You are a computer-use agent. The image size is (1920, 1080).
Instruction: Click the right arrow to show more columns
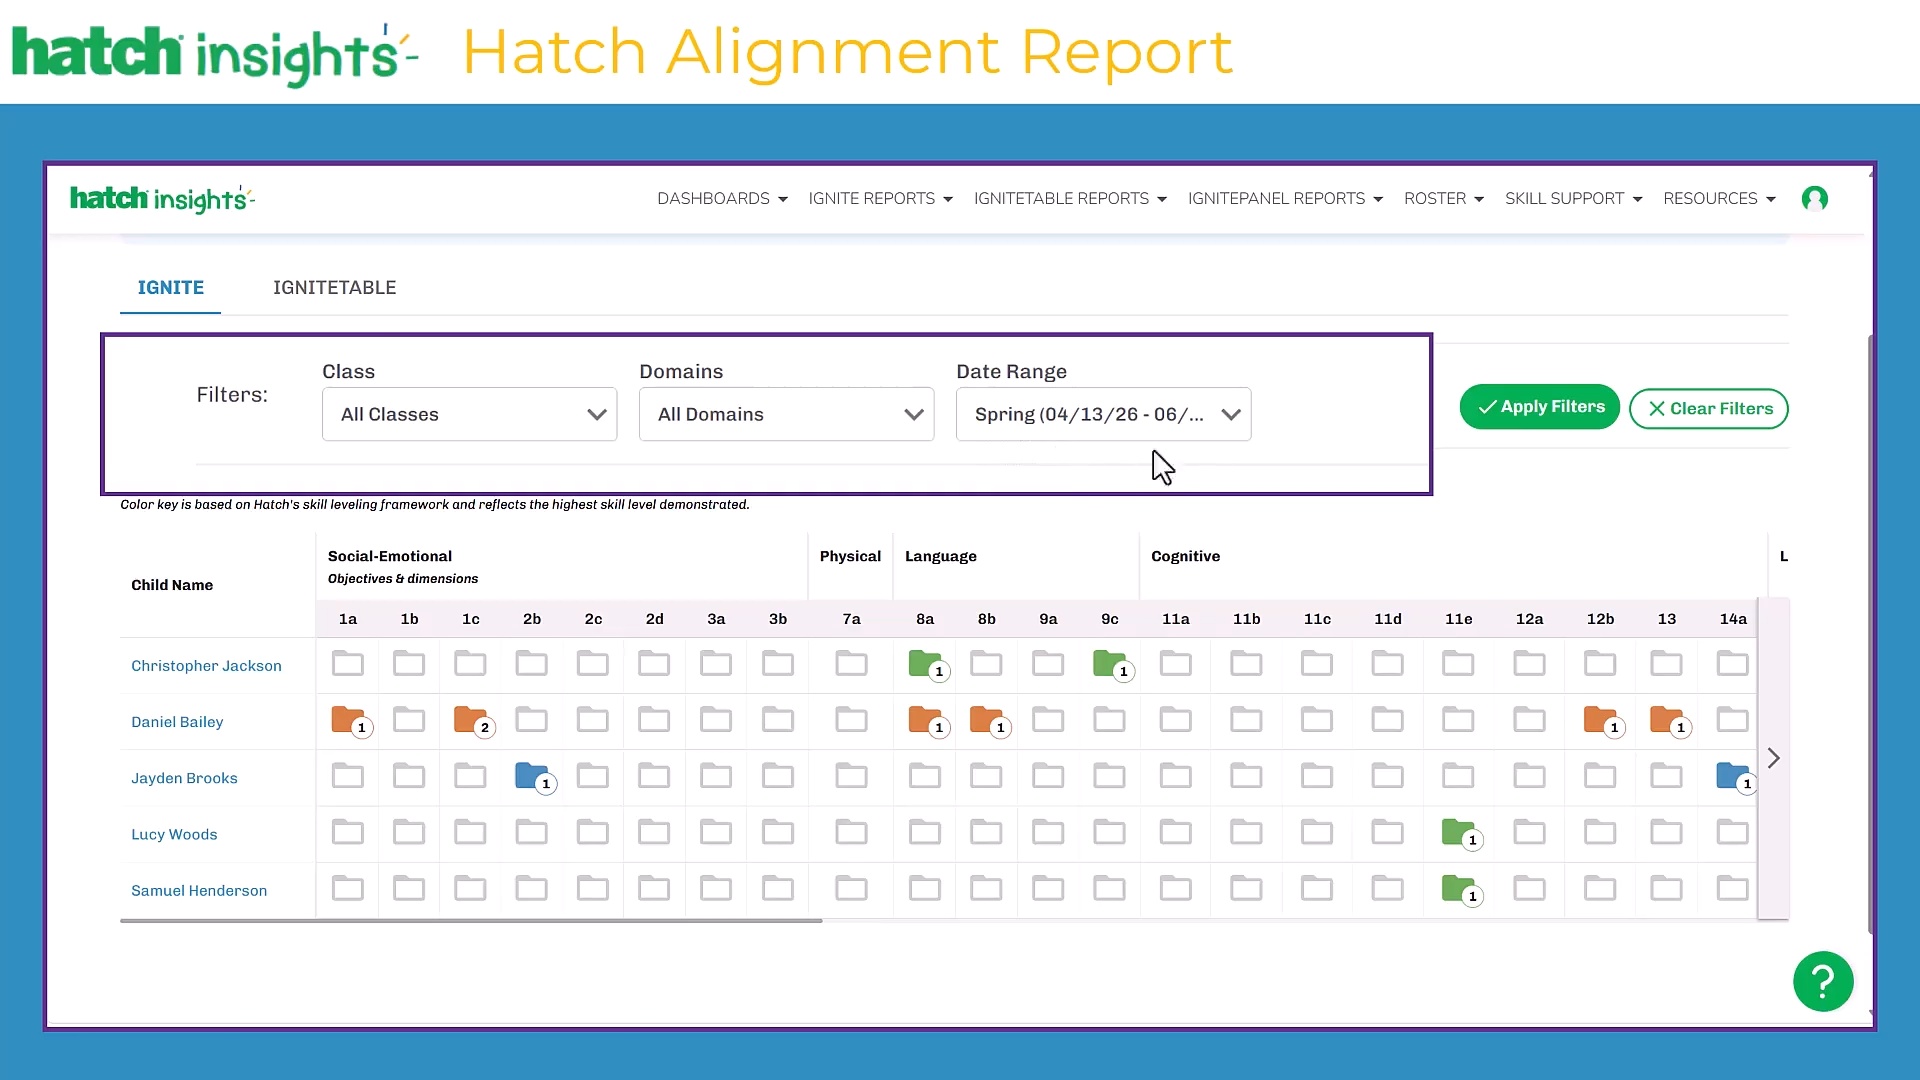click(x=1773, y=758)
